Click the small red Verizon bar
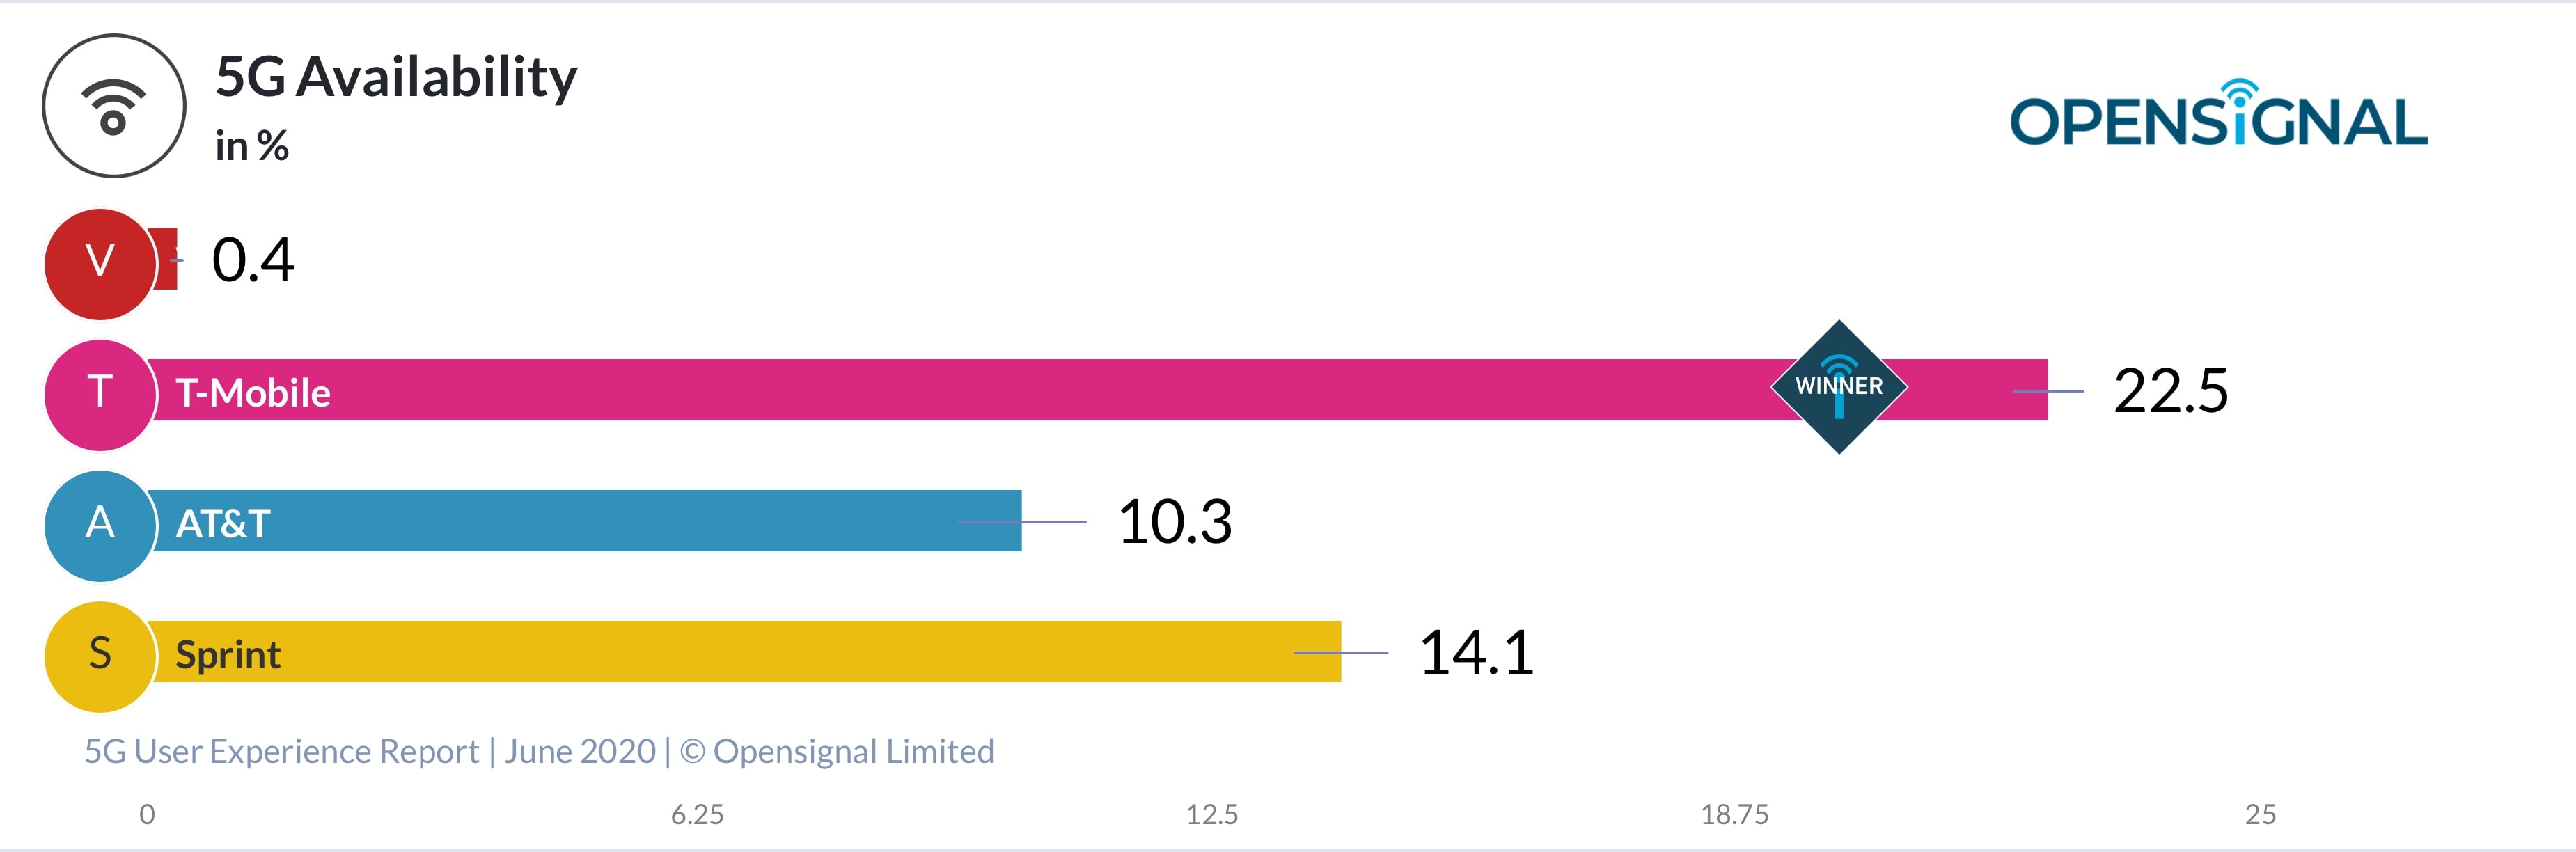Image resolution: width=2576 pixels, height=852 pixels. tap(167, 260)
